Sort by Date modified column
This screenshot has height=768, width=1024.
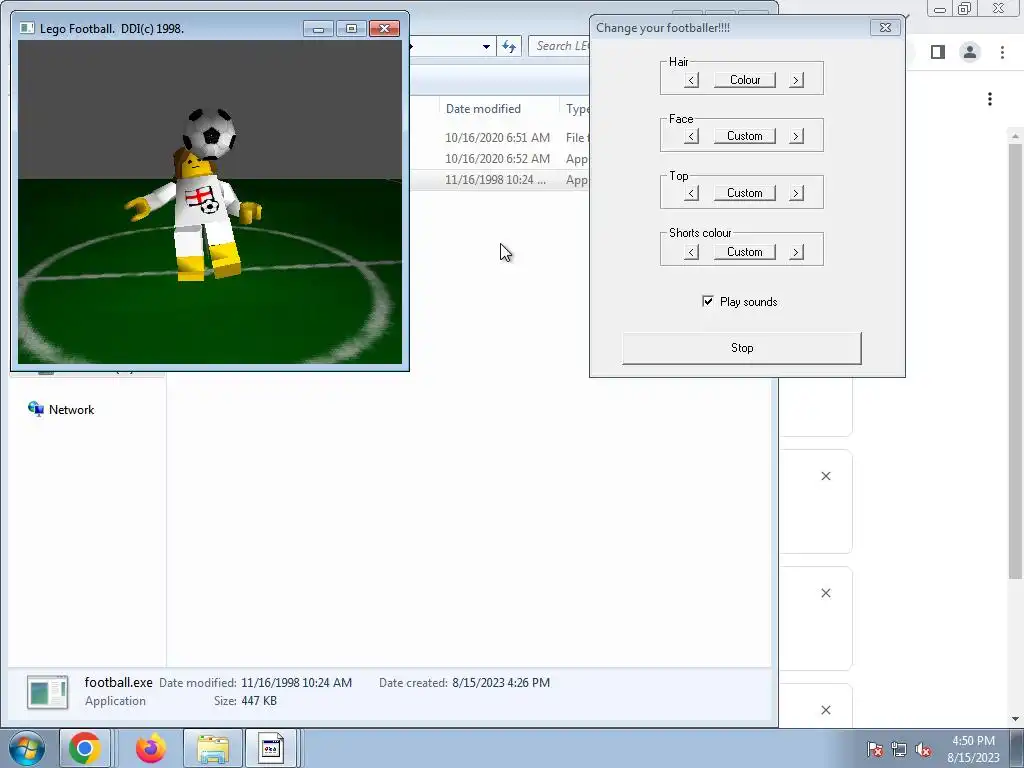(483, 109)
